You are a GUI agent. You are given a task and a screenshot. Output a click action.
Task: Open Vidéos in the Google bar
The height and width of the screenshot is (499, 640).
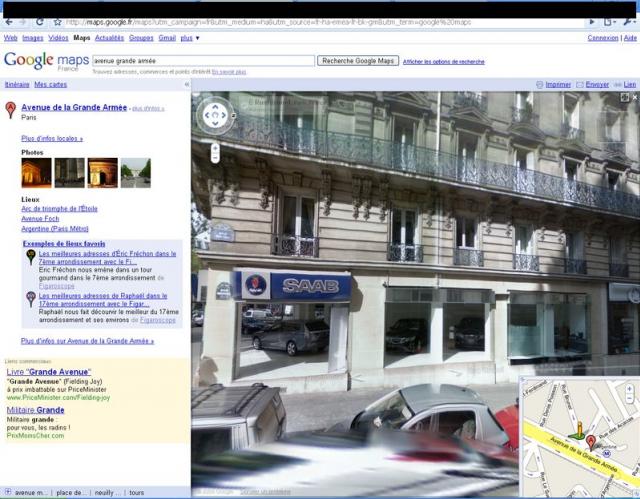click(x=58, y=38)
